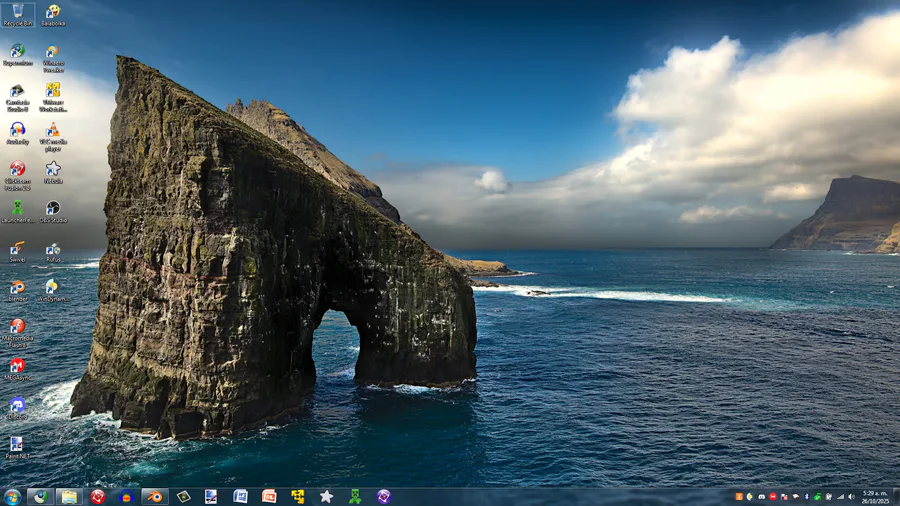Select the Clickteam Fusion 2.5 desktop shortcut
This screenshot has width=900, height=506.
[18, 176]
